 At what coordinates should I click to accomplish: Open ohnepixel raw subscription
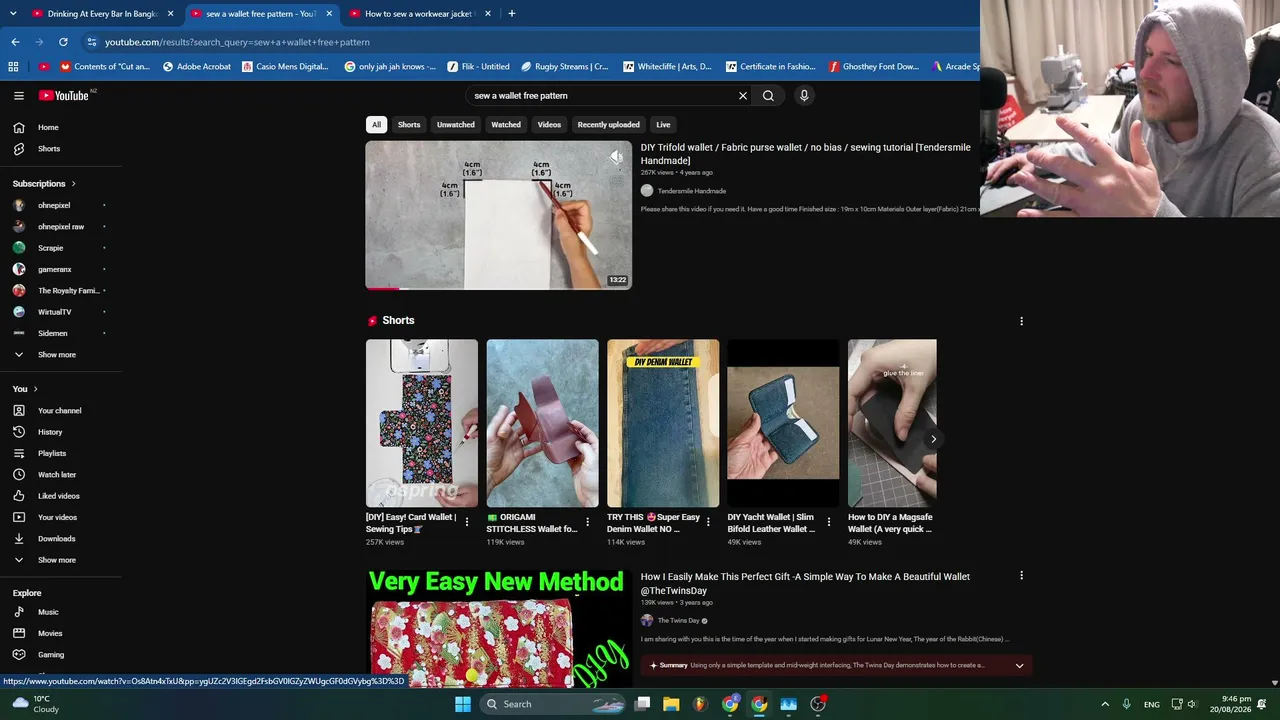[61, 227]
